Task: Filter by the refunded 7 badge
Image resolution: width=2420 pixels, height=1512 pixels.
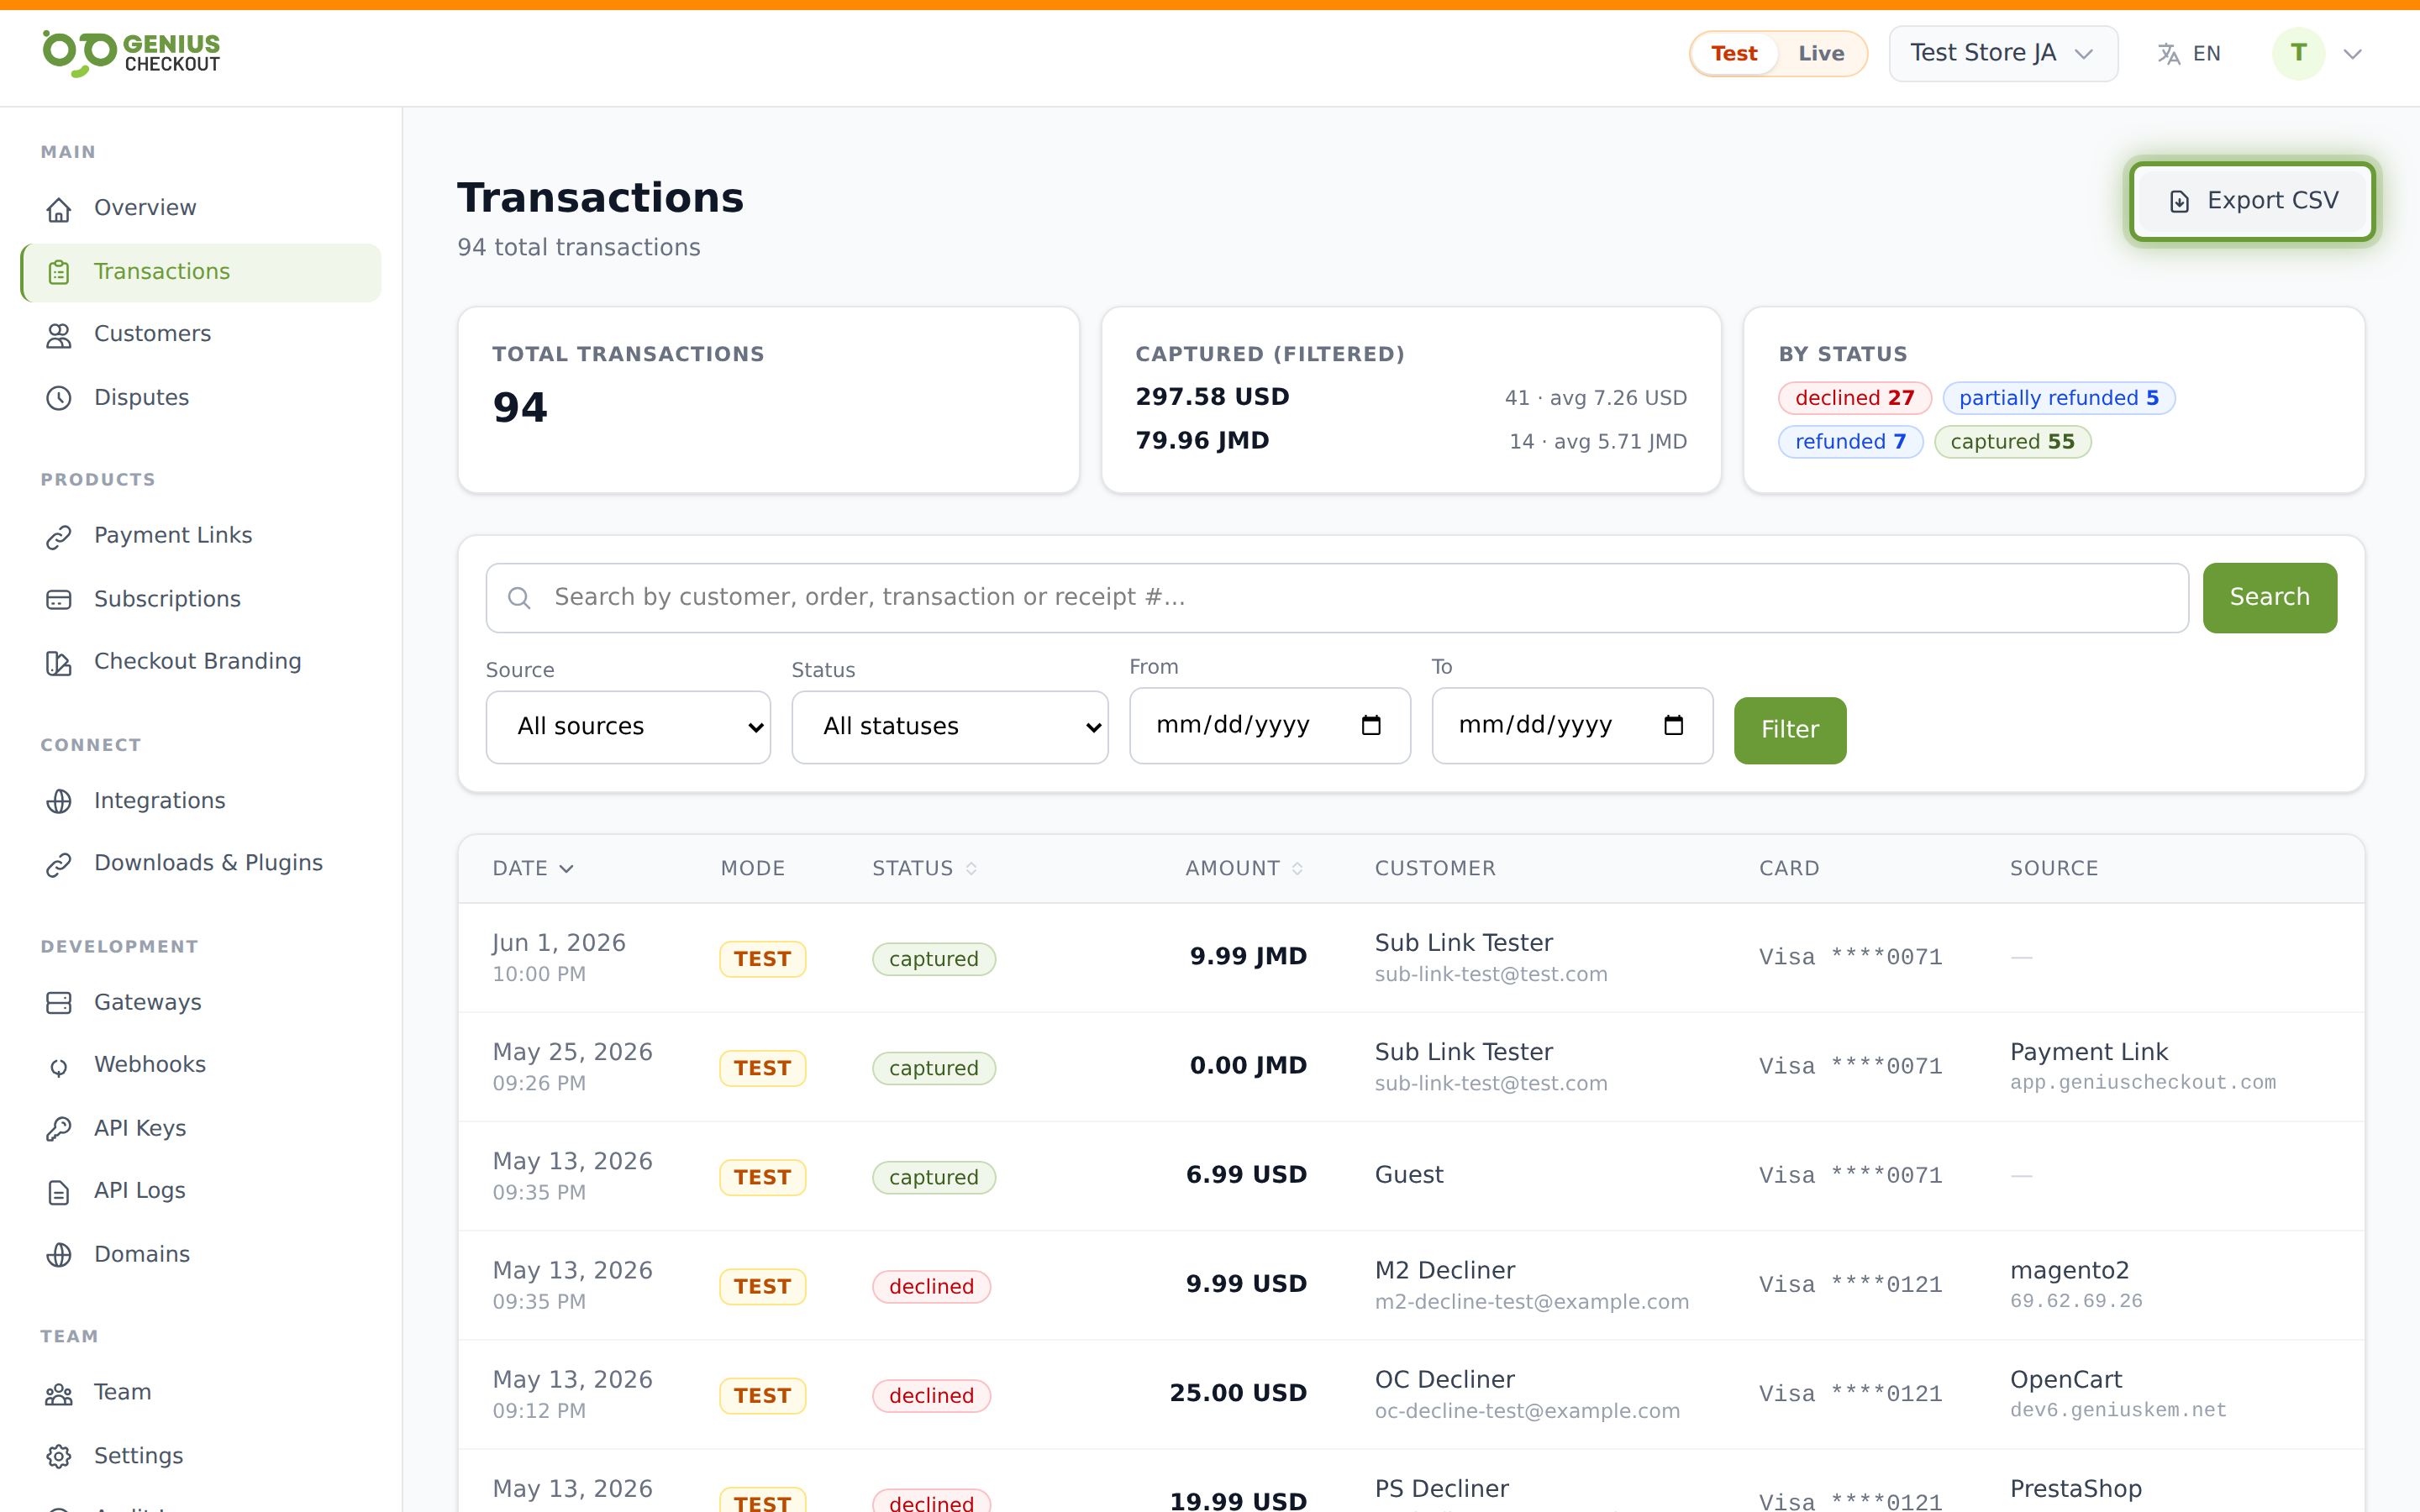Action: [1850, 442]
